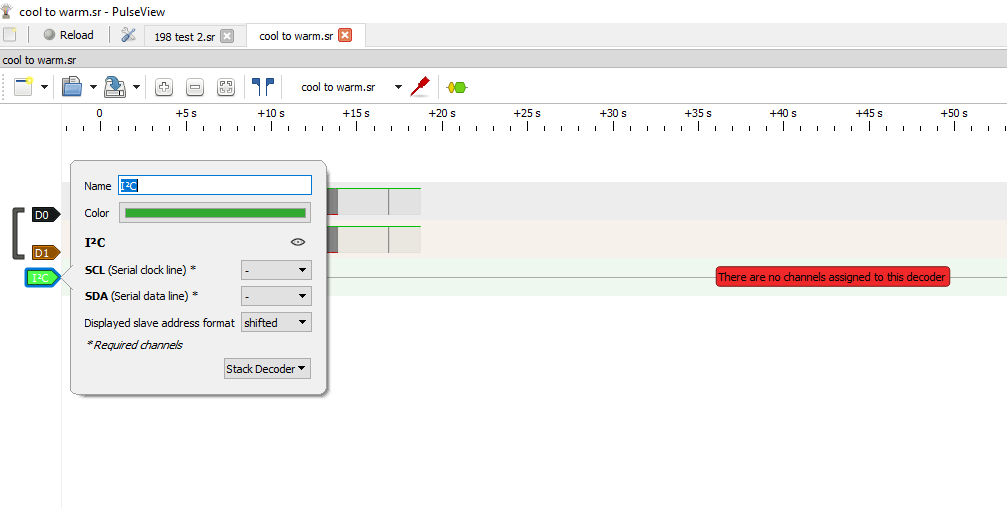This screenshot has width=1007, height=509.
Task: Zoom out of the timeline
Action: click(195, 87)
